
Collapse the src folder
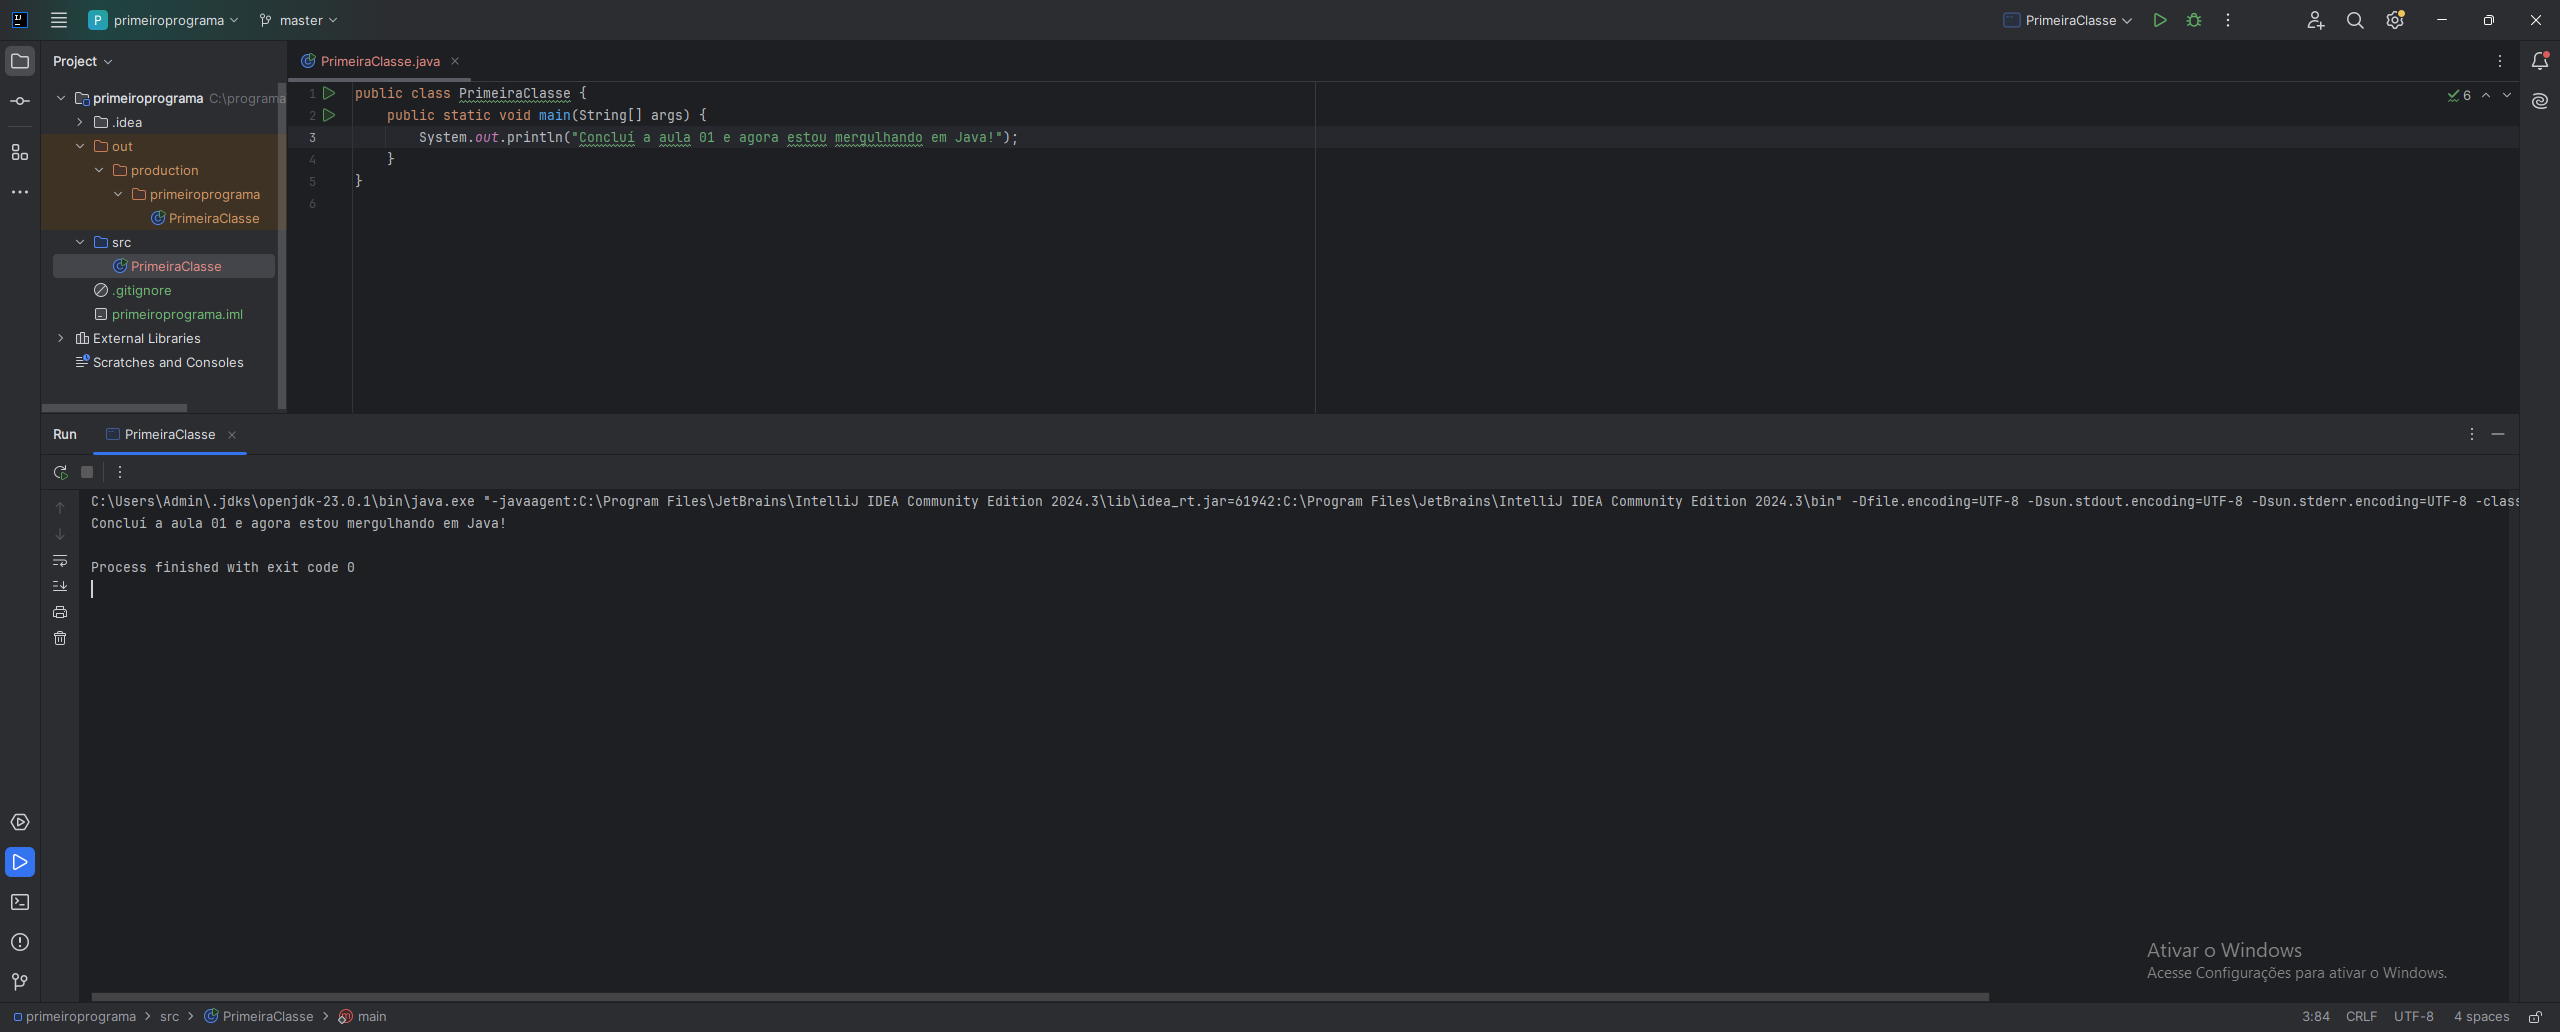80,242
